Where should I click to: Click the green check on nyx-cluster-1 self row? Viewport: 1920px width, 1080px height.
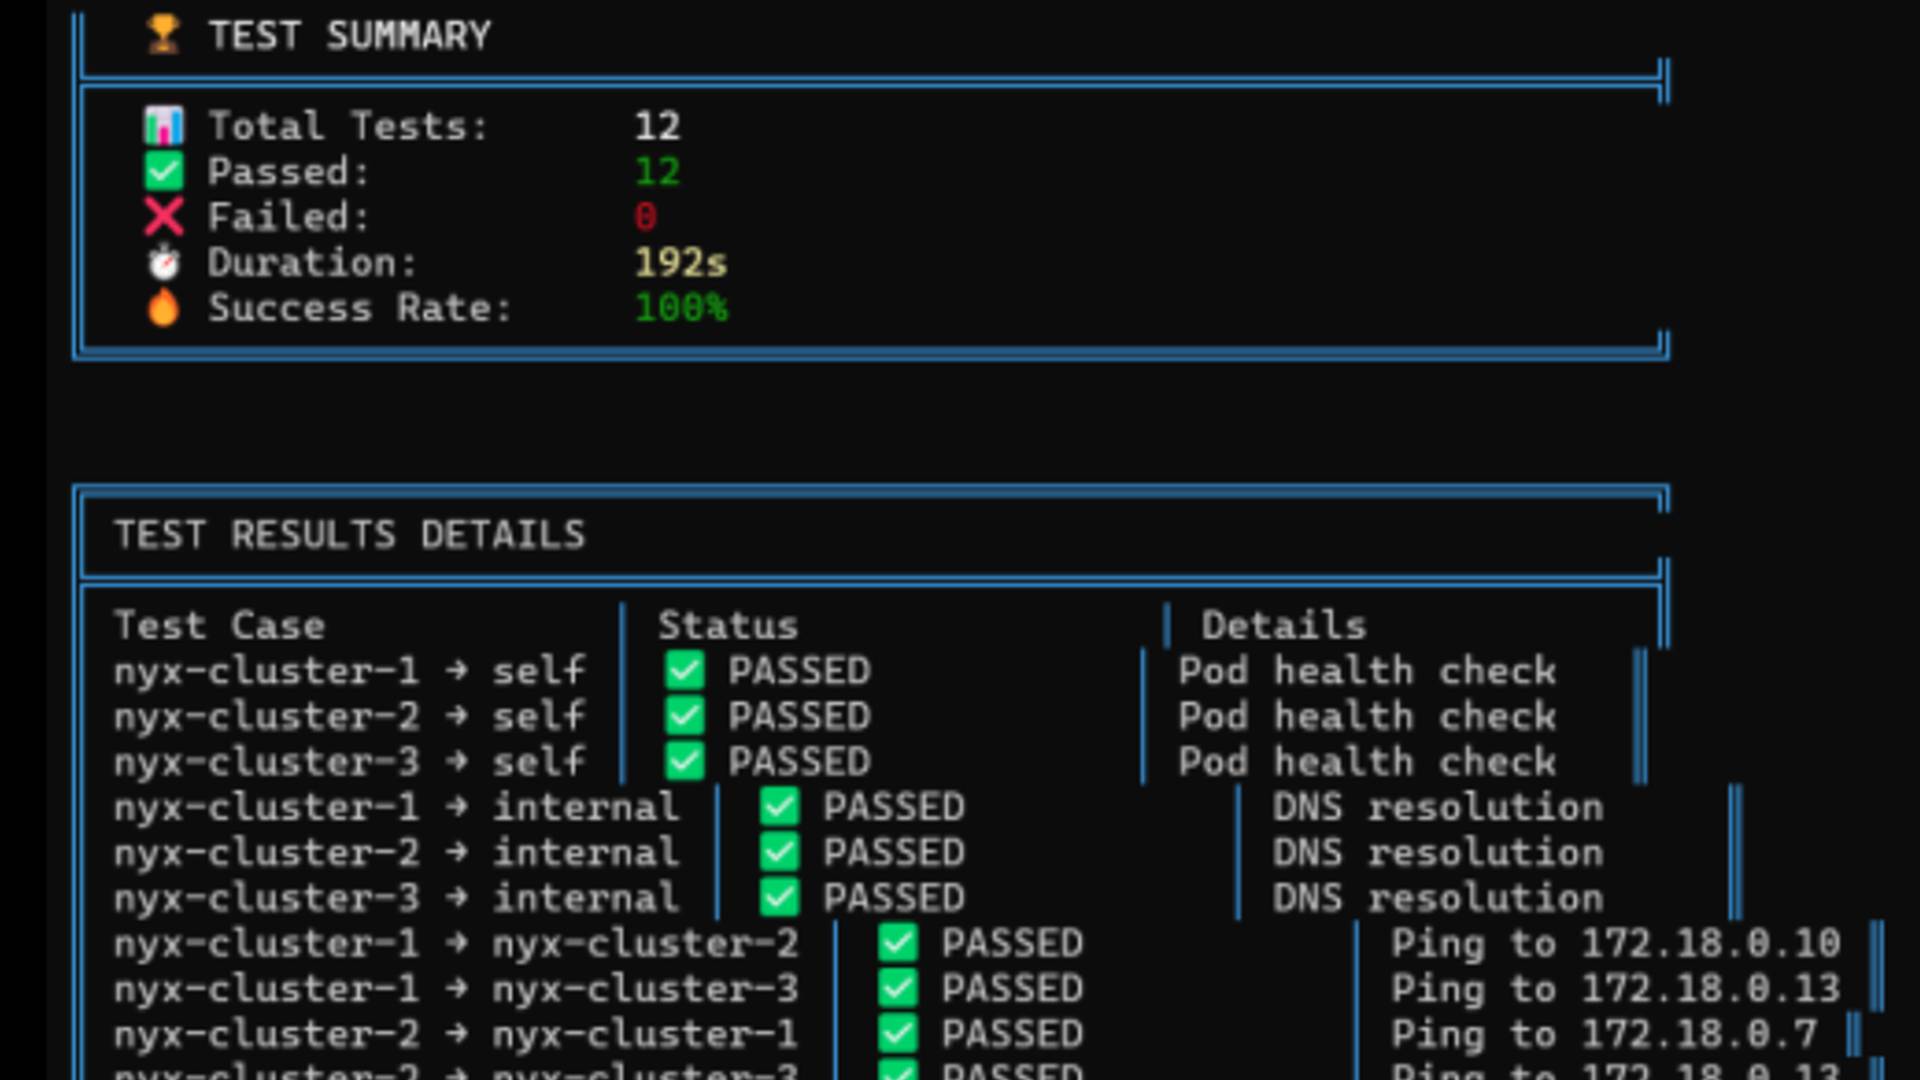click(685, 671)
